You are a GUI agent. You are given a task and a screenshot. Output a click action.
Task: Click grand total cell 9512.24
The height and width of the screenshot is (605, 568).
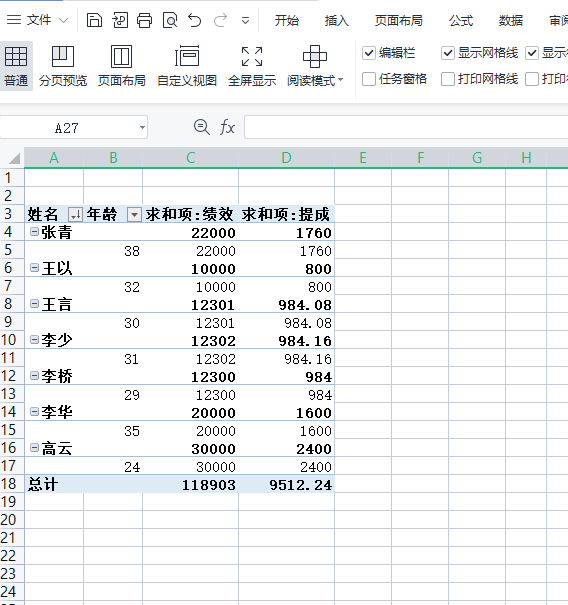[x=286, y=484]
